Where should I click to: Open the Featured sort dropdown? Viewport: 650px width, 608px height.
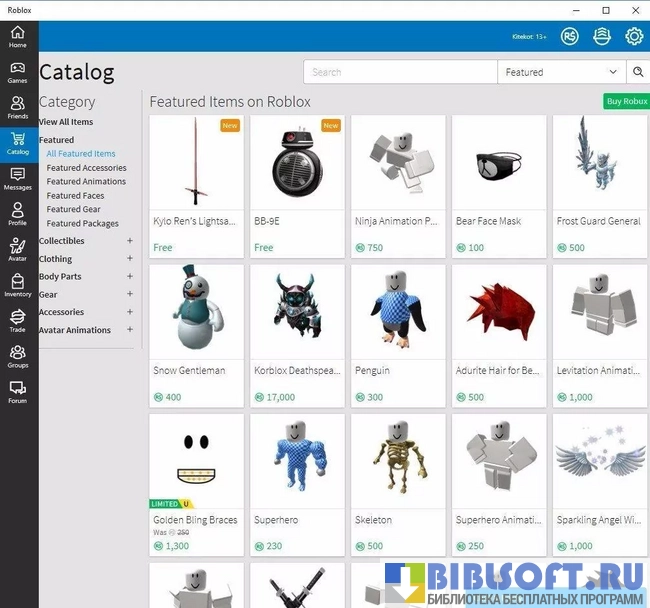coord(561,72)
